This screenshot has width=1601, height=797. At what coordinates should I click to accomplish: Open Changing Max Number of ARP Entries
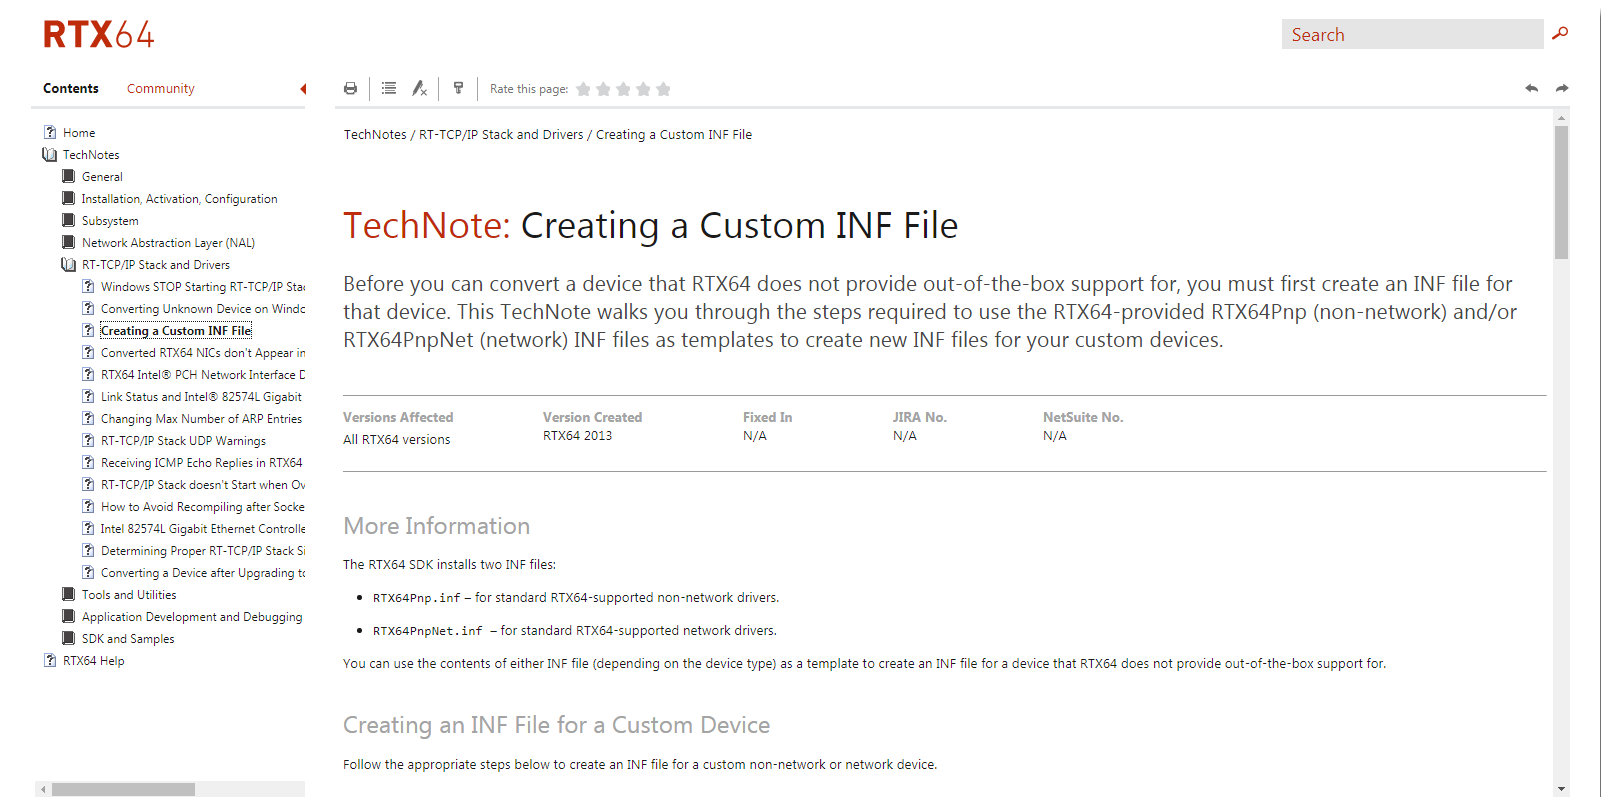click(201, 418)
